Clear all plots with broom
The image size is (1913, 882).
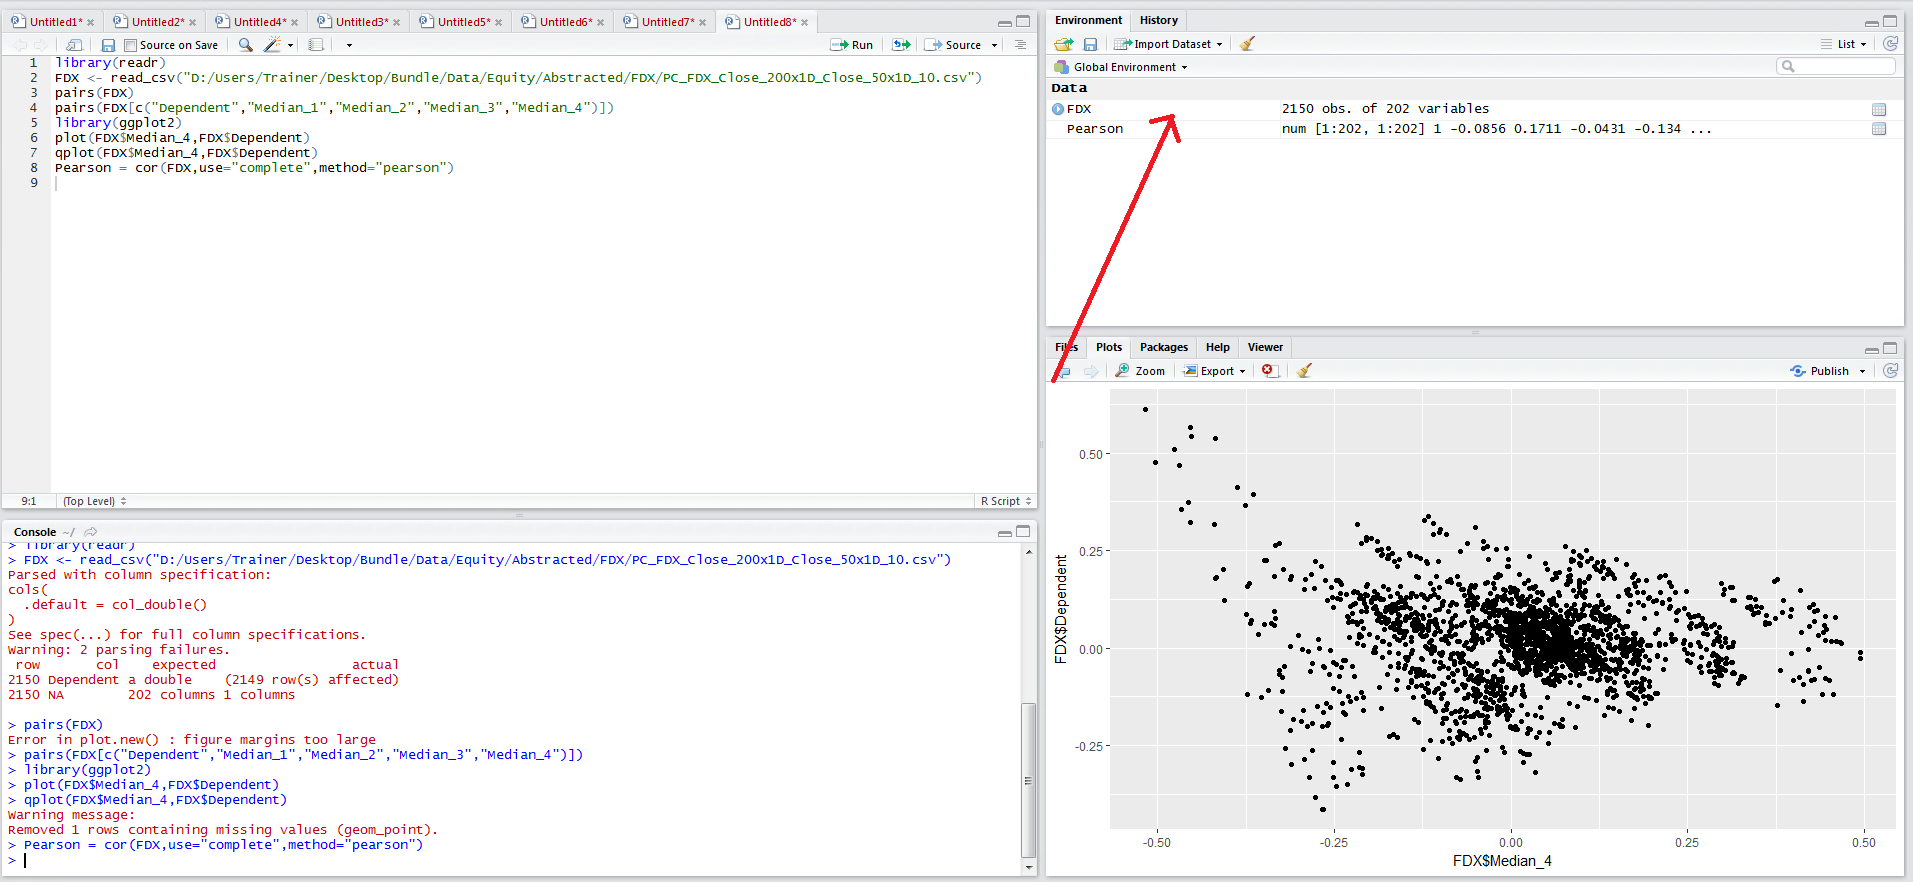(x=1304, y=371)
